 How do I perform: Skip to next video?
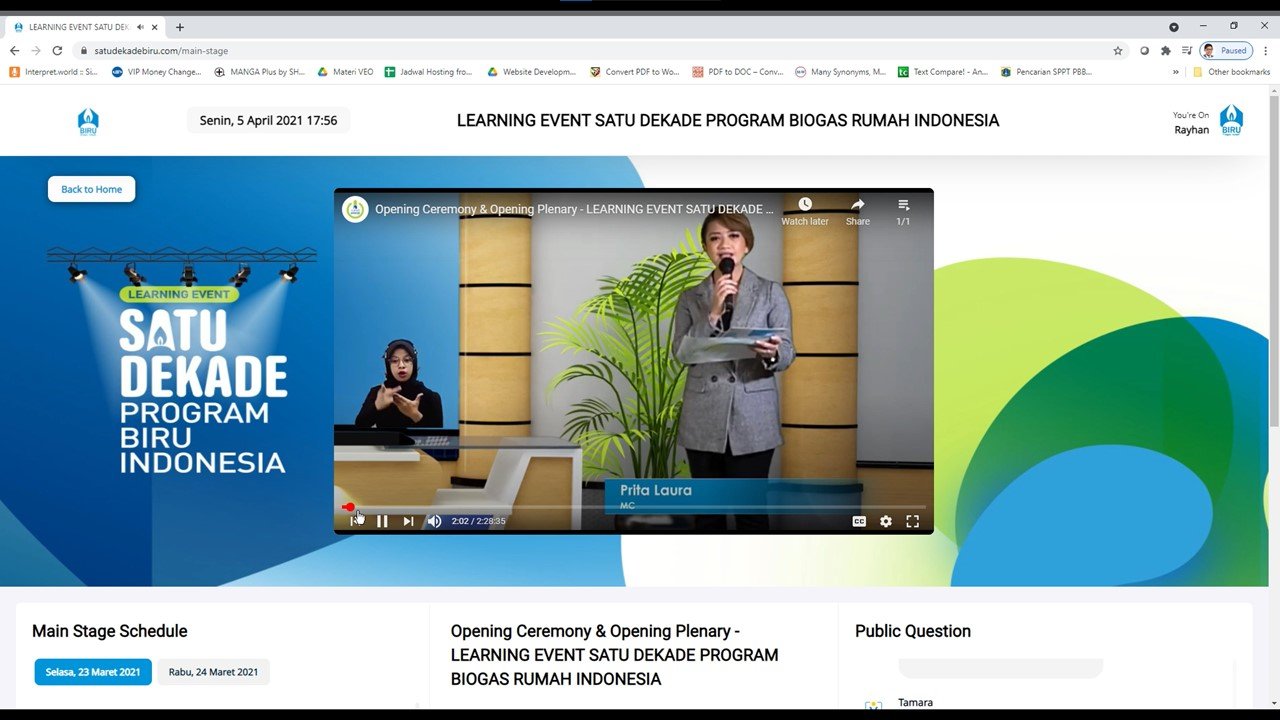[x=408, y=521]
